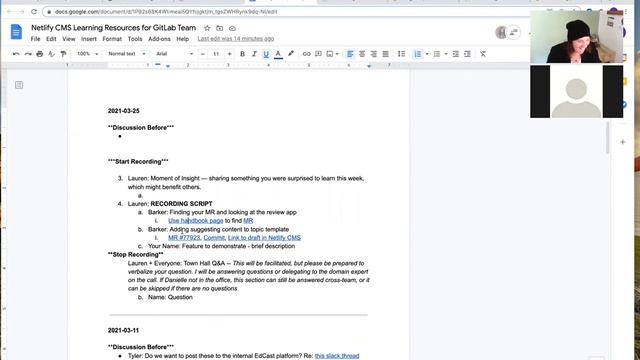
Task: Toggle the bulleted list
Action: point(437,54)
